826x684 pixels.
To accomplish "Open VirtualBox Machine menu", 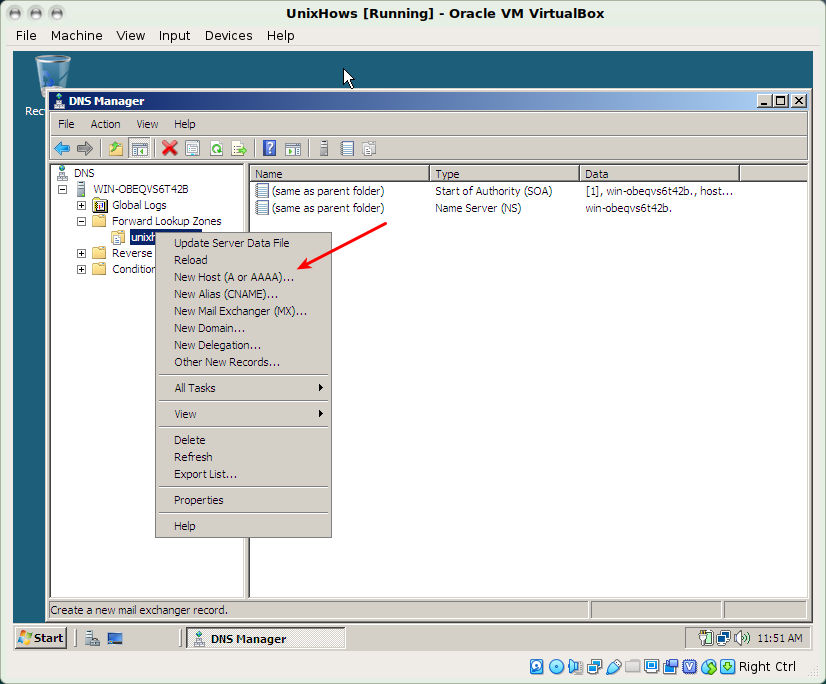I will tap(76, 36).
